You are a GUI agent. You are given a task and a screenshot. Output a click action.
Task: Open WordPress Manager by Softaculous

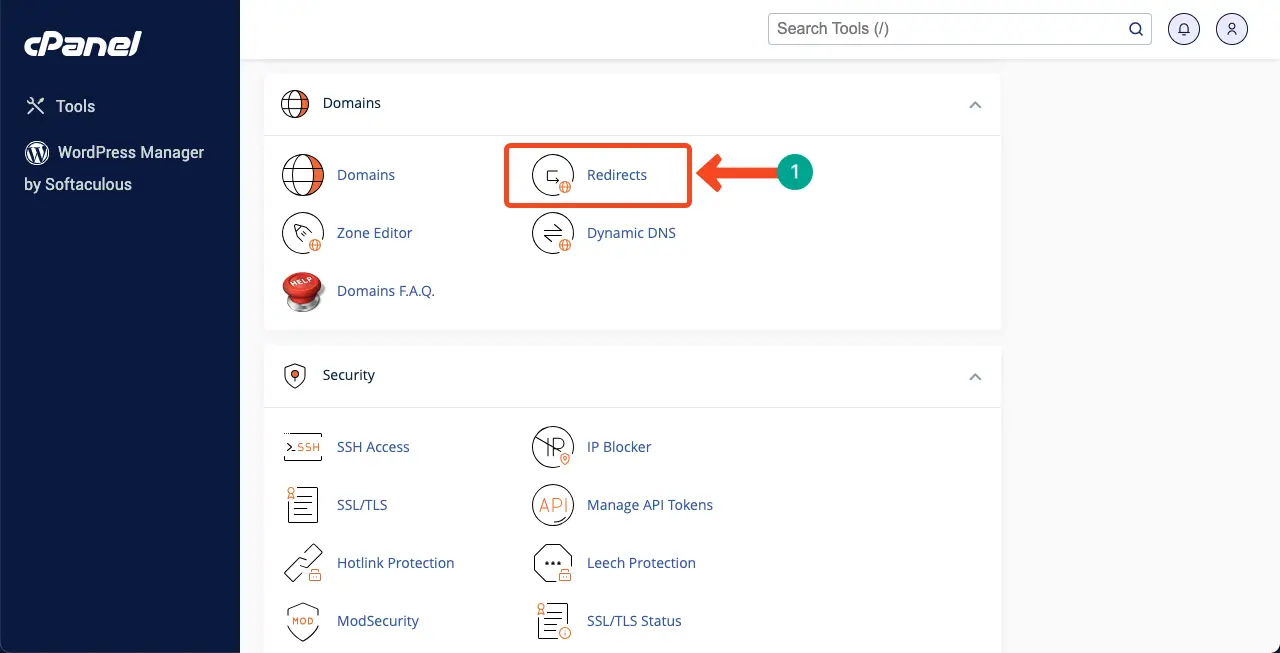tap(114, 168)
